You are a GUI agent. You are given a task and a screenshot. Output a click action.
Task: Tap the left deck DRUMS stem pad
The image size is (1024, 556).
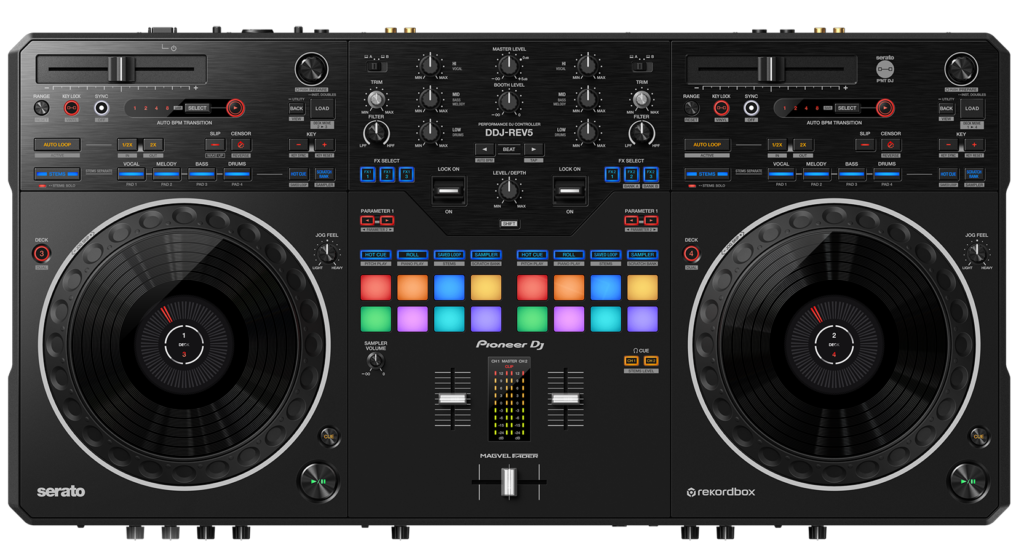[x=237, y=174]
